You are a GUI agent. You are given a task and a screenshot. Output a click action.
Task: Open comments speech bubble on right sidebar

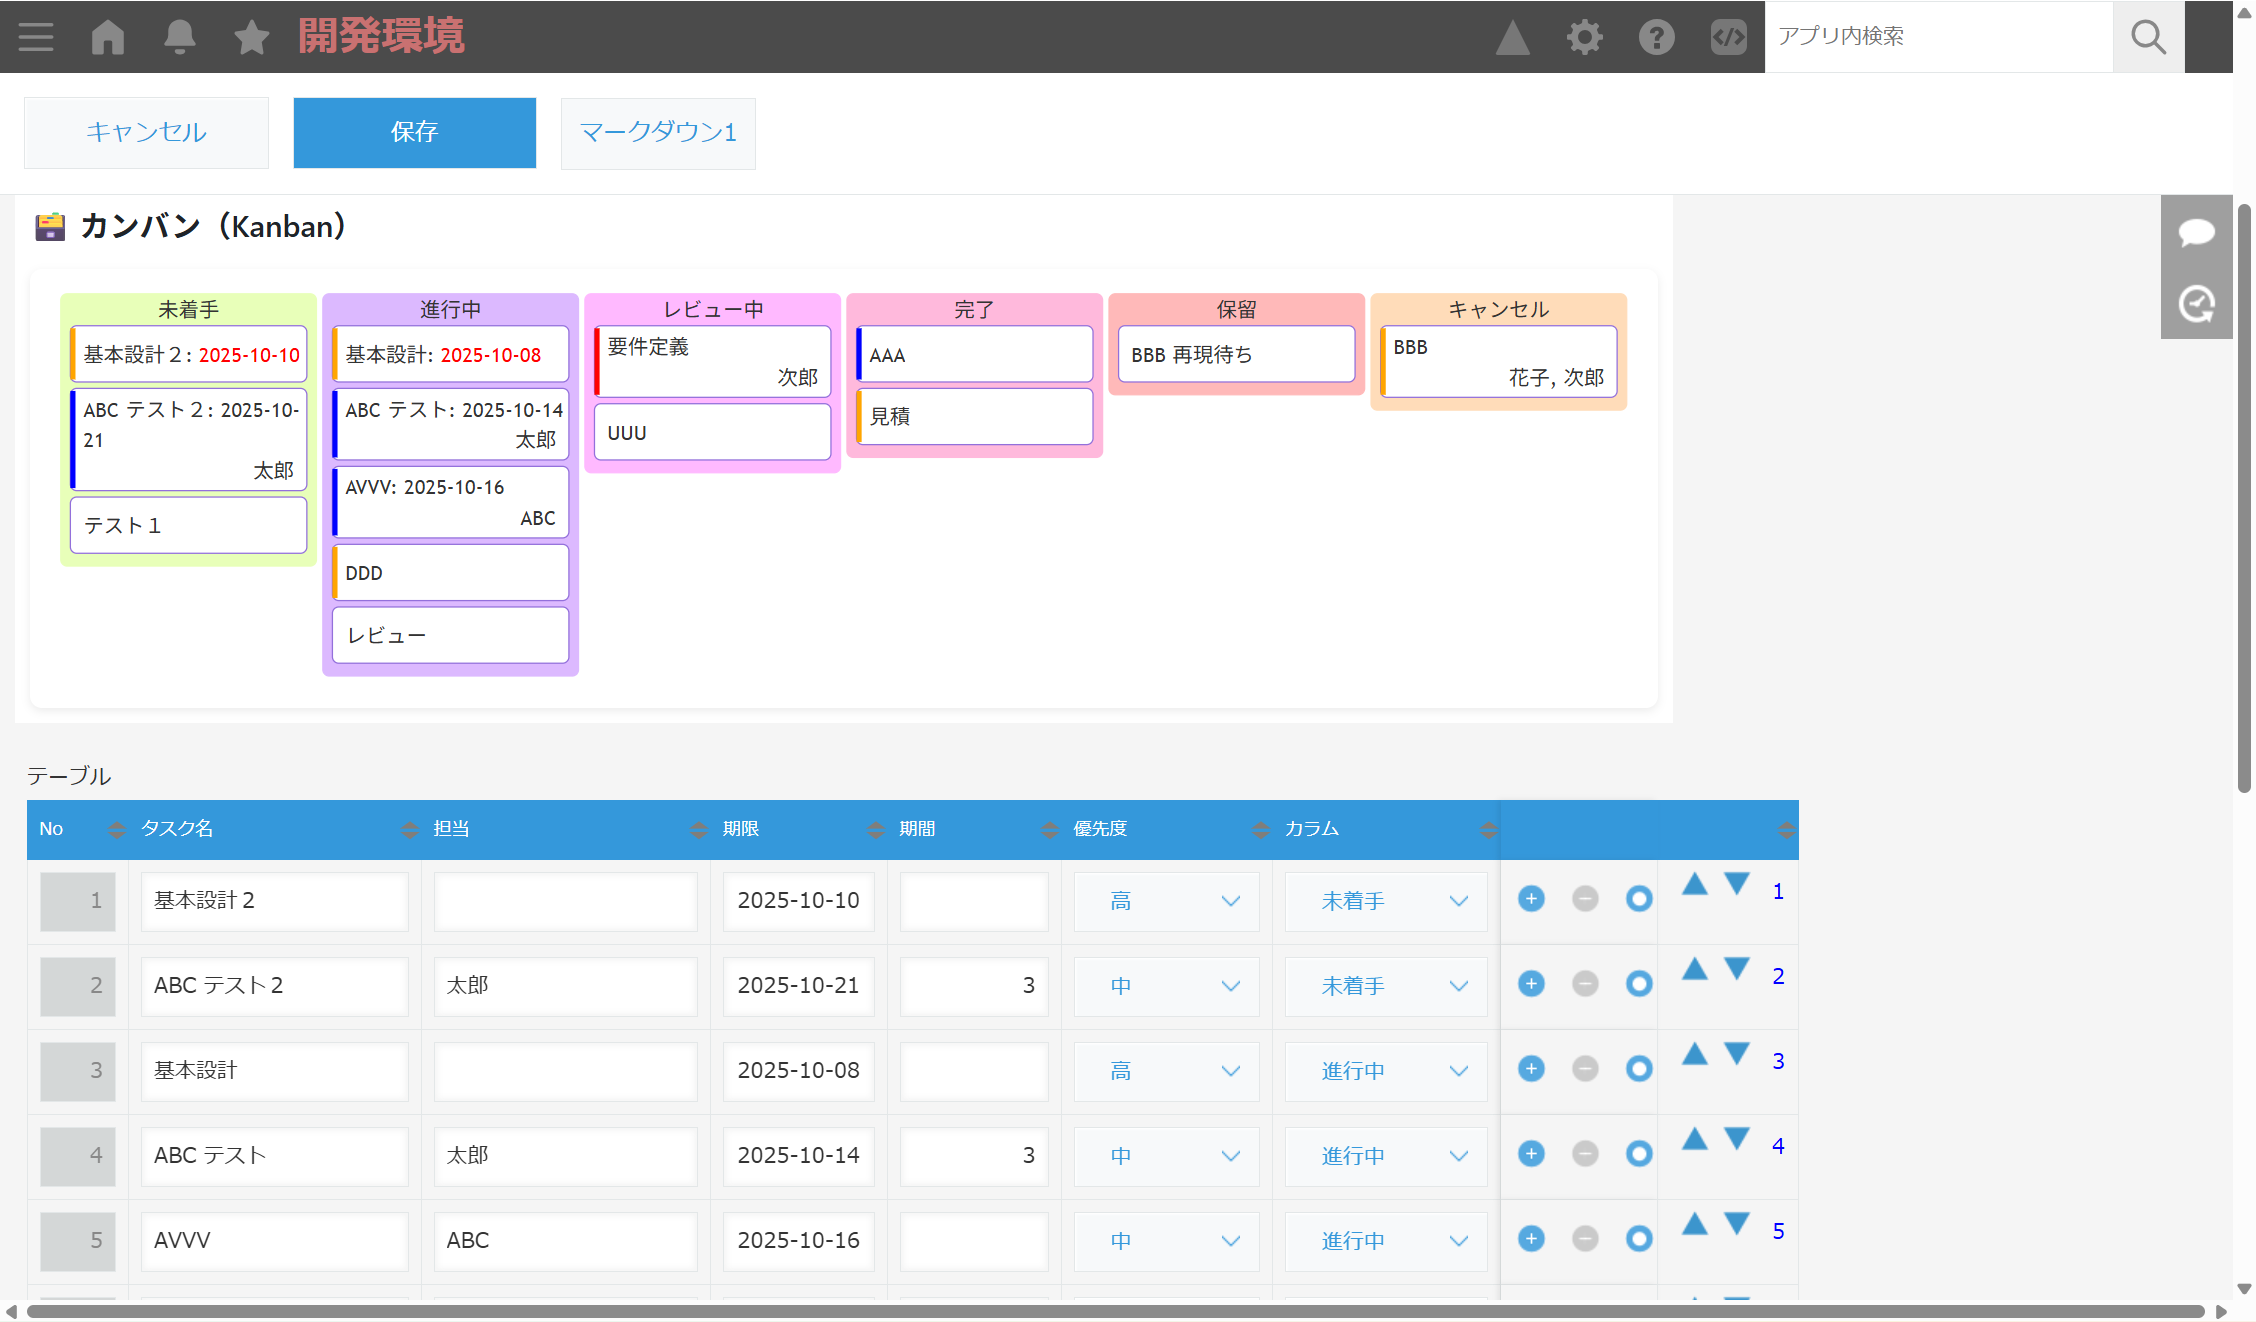(2196, 232)
